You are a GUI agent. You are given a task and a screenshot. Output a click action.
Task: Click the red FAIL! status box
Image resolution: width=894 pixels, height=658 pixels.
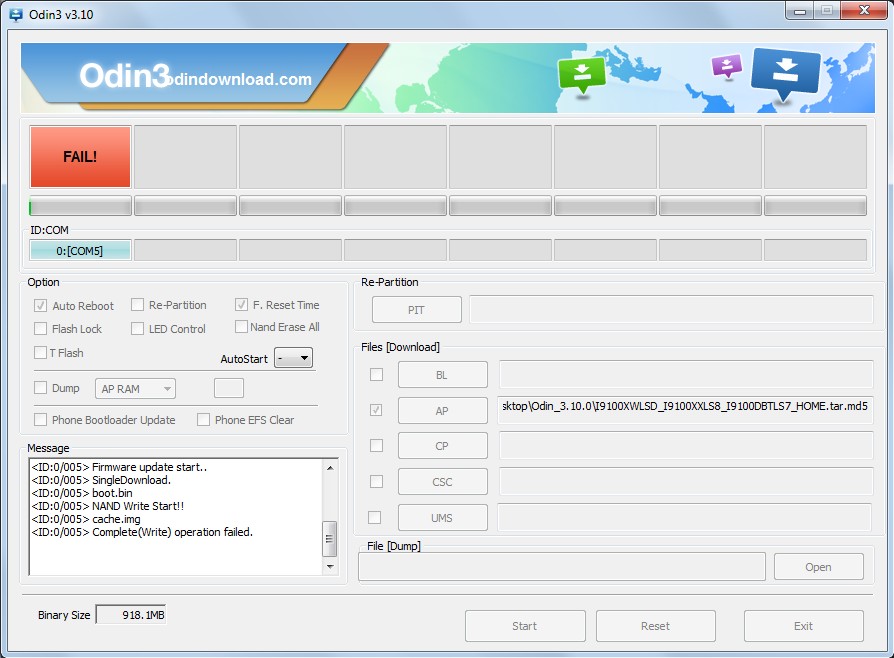(x=80, y=157)
